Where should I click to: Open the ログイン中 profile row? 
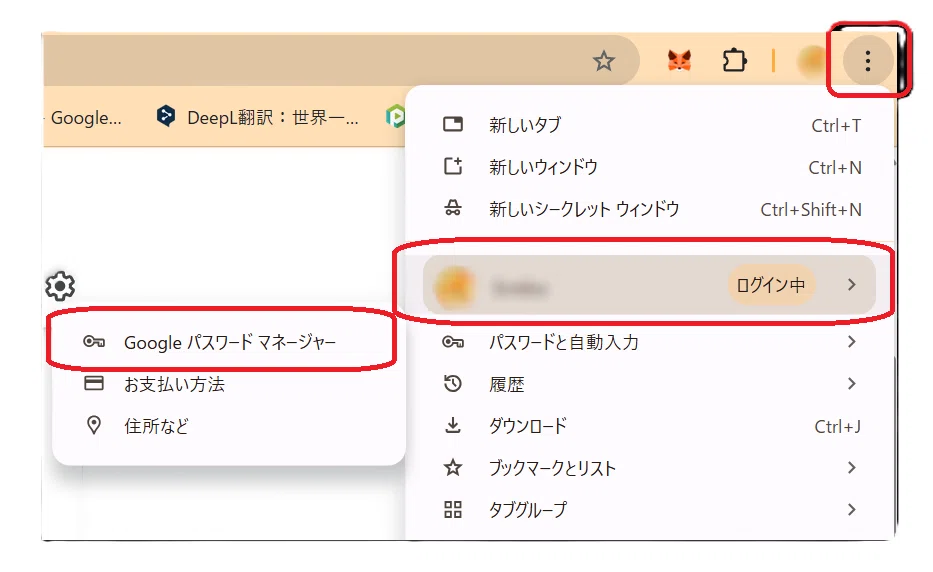click(649, 285)
